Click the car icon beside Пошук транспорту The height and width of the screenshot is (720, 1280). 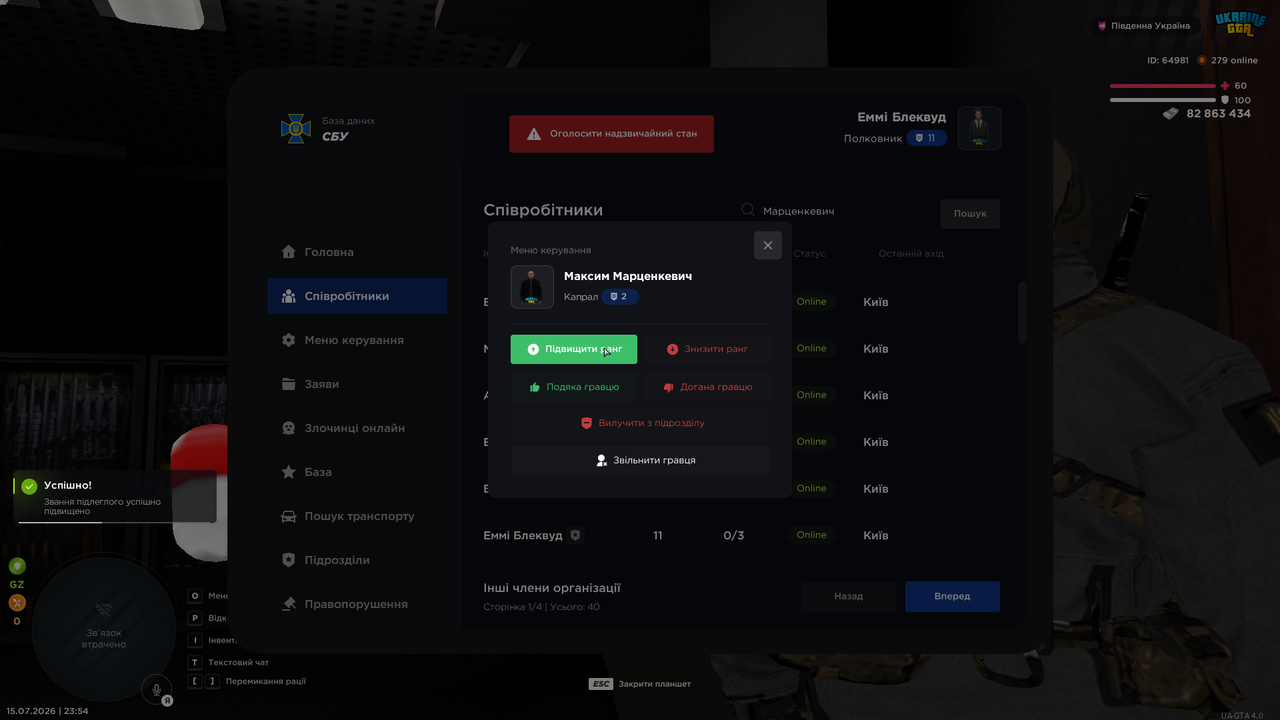(288, 516)
